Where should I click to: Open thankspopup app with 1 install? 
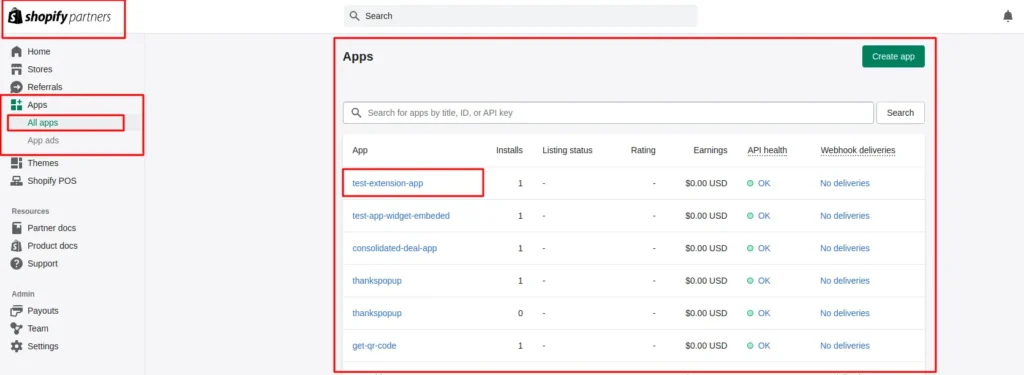pyautogui.click(x=377, y=281)
